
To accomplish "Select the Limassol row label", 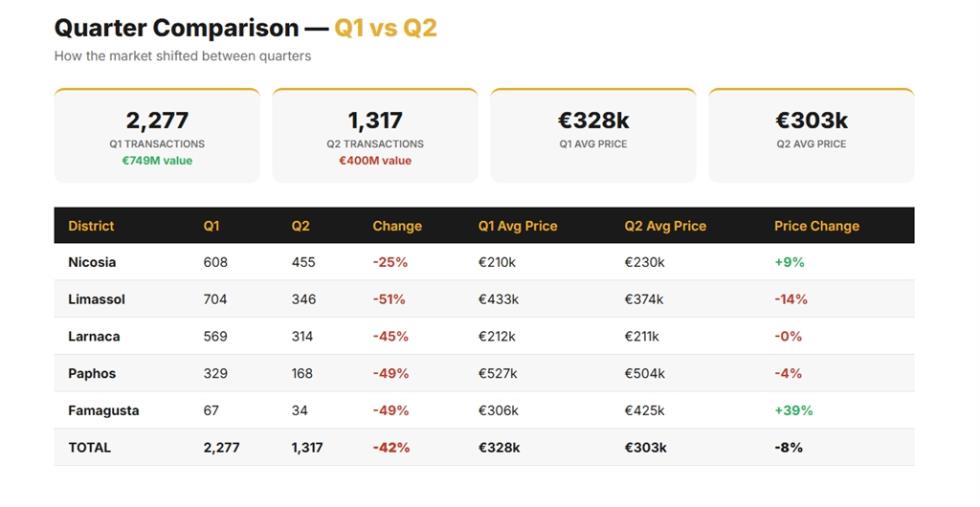I will (x=96, y=299).
